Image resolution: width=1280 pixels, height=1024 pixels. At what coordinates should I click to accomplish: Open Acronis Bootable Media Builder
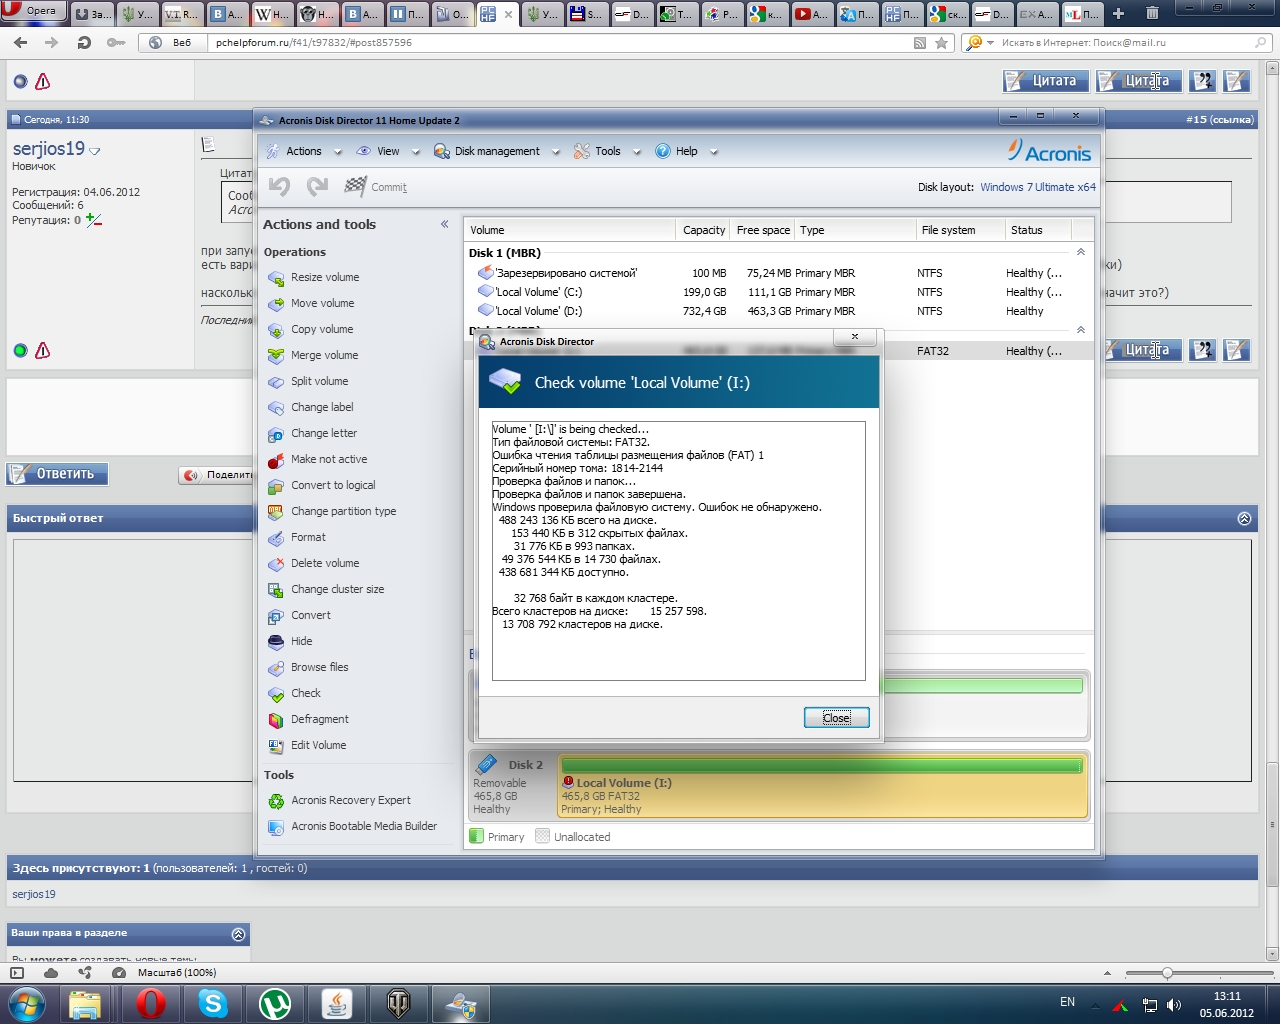pyautogui.click(x=352, y=826)
